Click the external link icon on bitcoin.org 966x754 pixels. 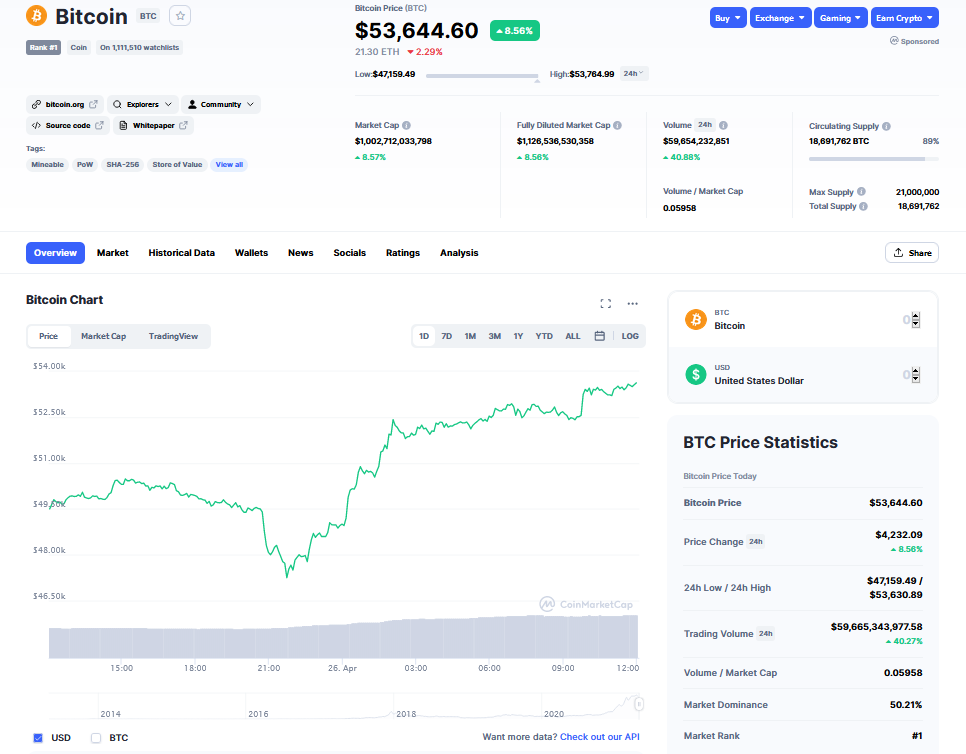click(x=93, y=104)
